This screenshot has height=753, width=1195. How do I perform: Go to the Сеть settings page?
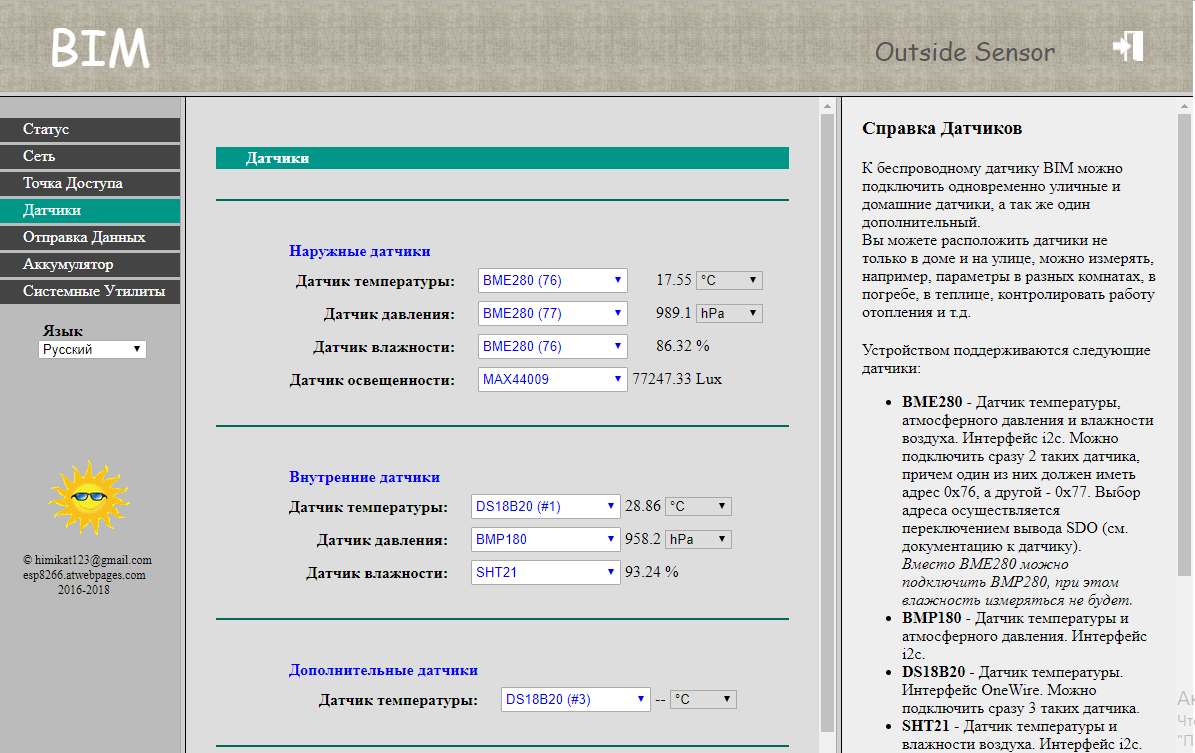coord(90,157)
